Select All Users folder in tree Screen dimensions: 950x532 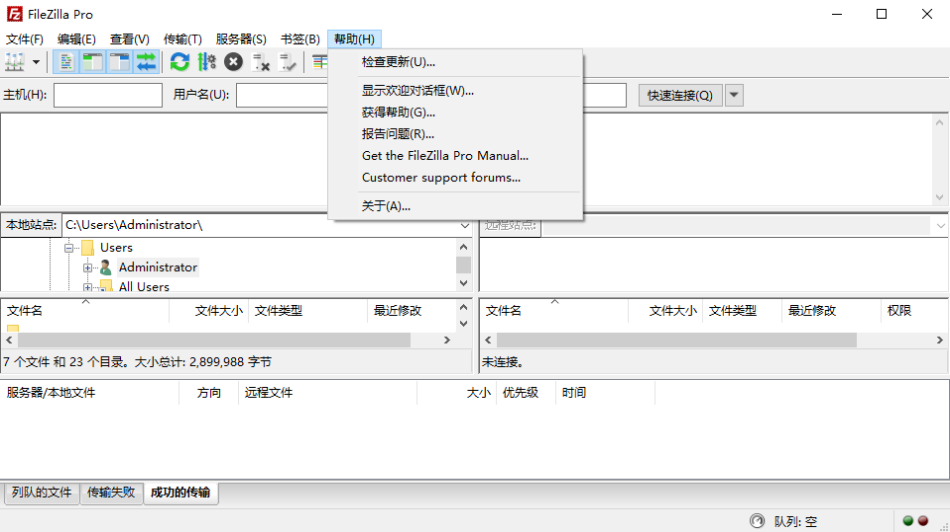coord(144,287)
